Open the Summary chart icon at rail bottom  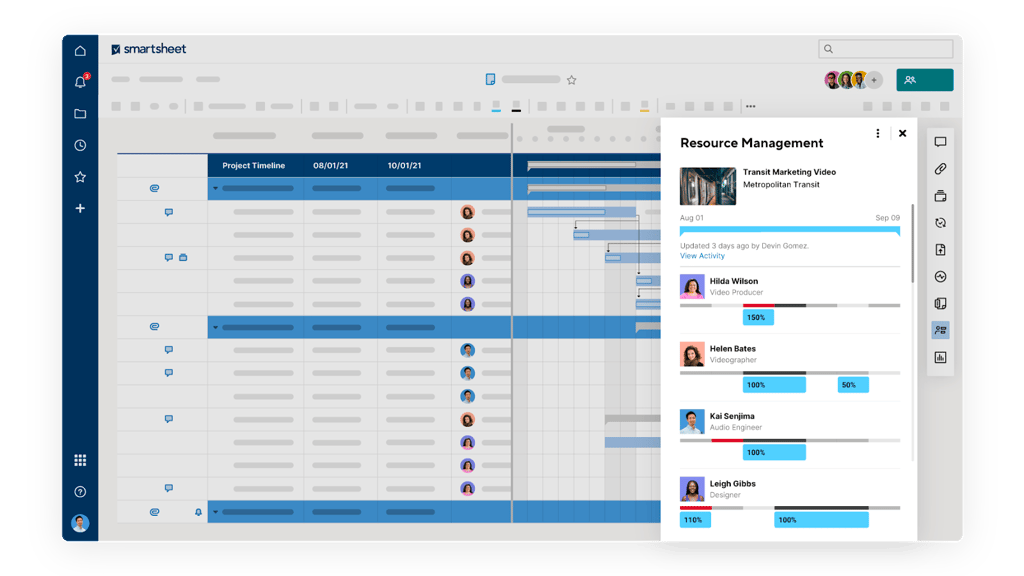(x=940, y=356)
